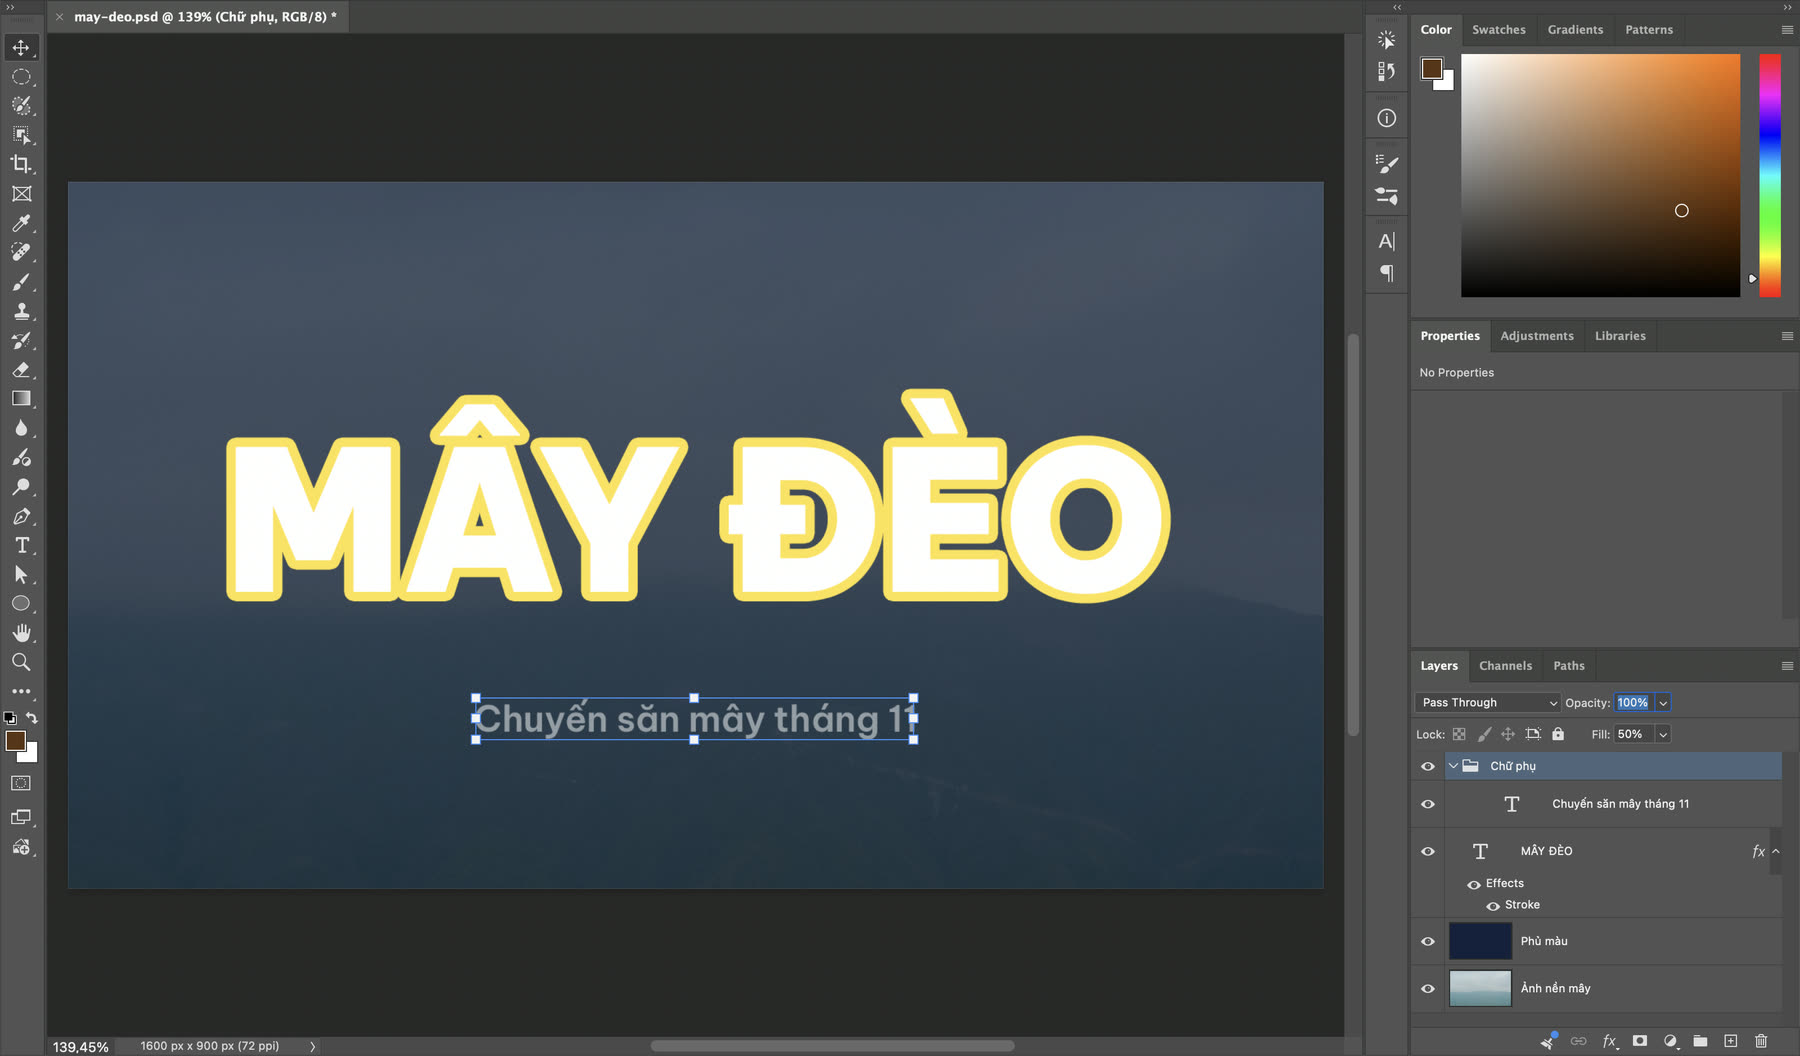Select the Eraser tool
The width and height of the screenshot is (1800, 1056).
tap(21, 370)
